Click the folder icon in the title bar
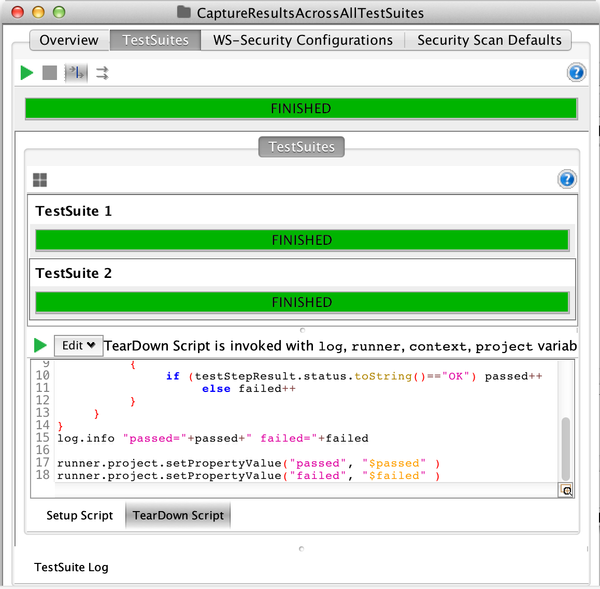This screenshot has width=600, height=589. click(x=183, y=13)
